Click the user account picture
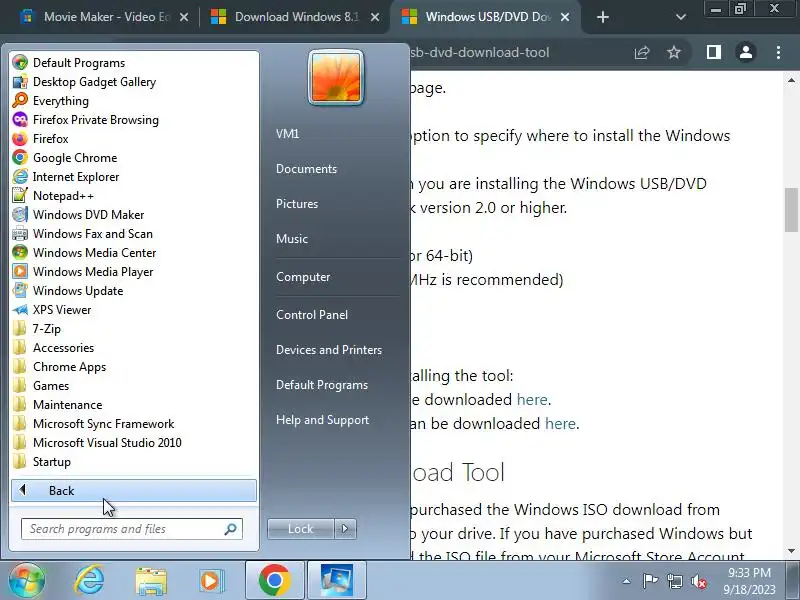Viewport: 800px width, 600px height. tap(336, 78)
